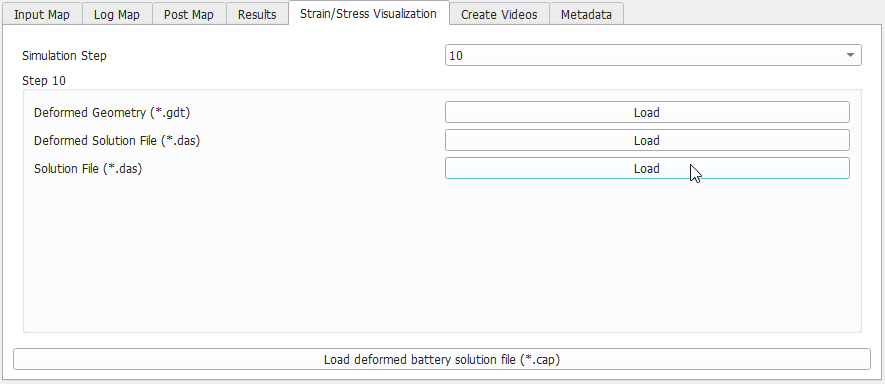The height and width of the screenshot is (384, 885).
Task: Click the Deformed Solution File (*.das) label
Action: coord(117,141)
